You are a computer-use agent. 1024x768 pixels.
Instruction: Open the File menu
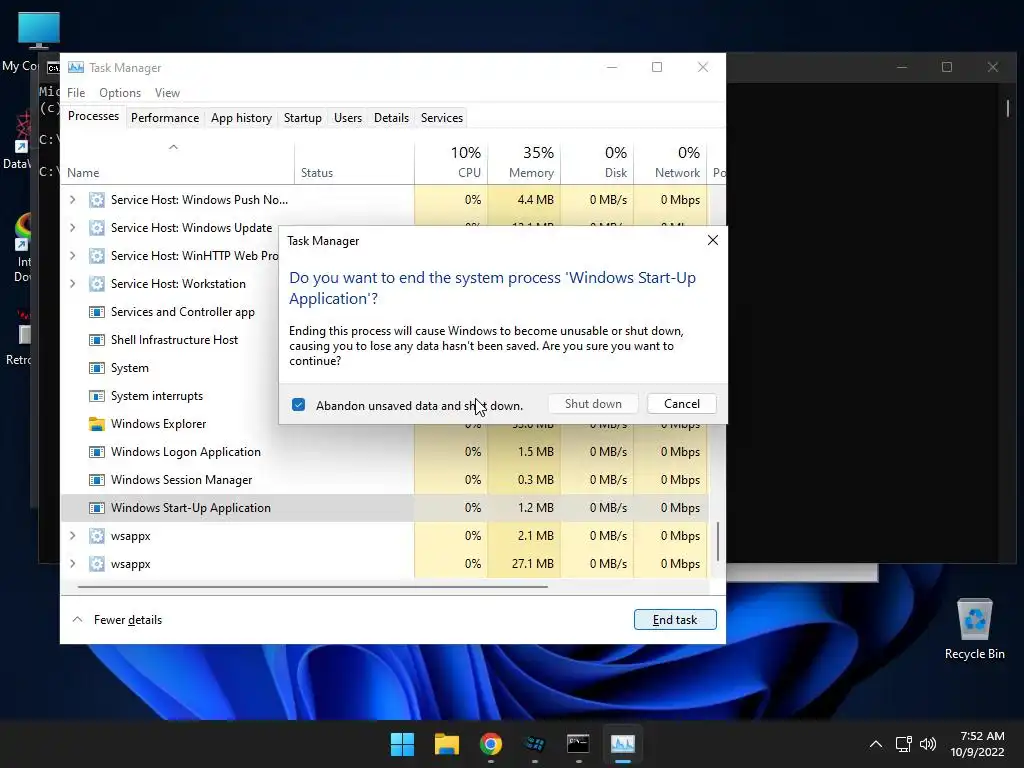point(76,93)
